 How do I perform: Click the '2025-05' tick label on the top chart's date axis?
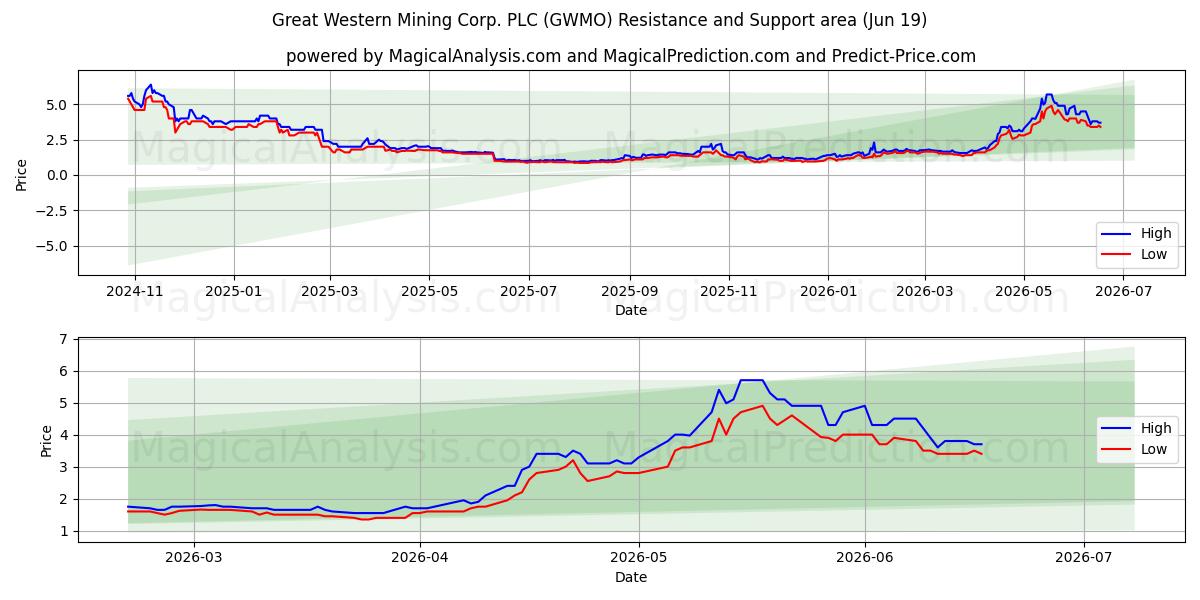coord(430,292)
